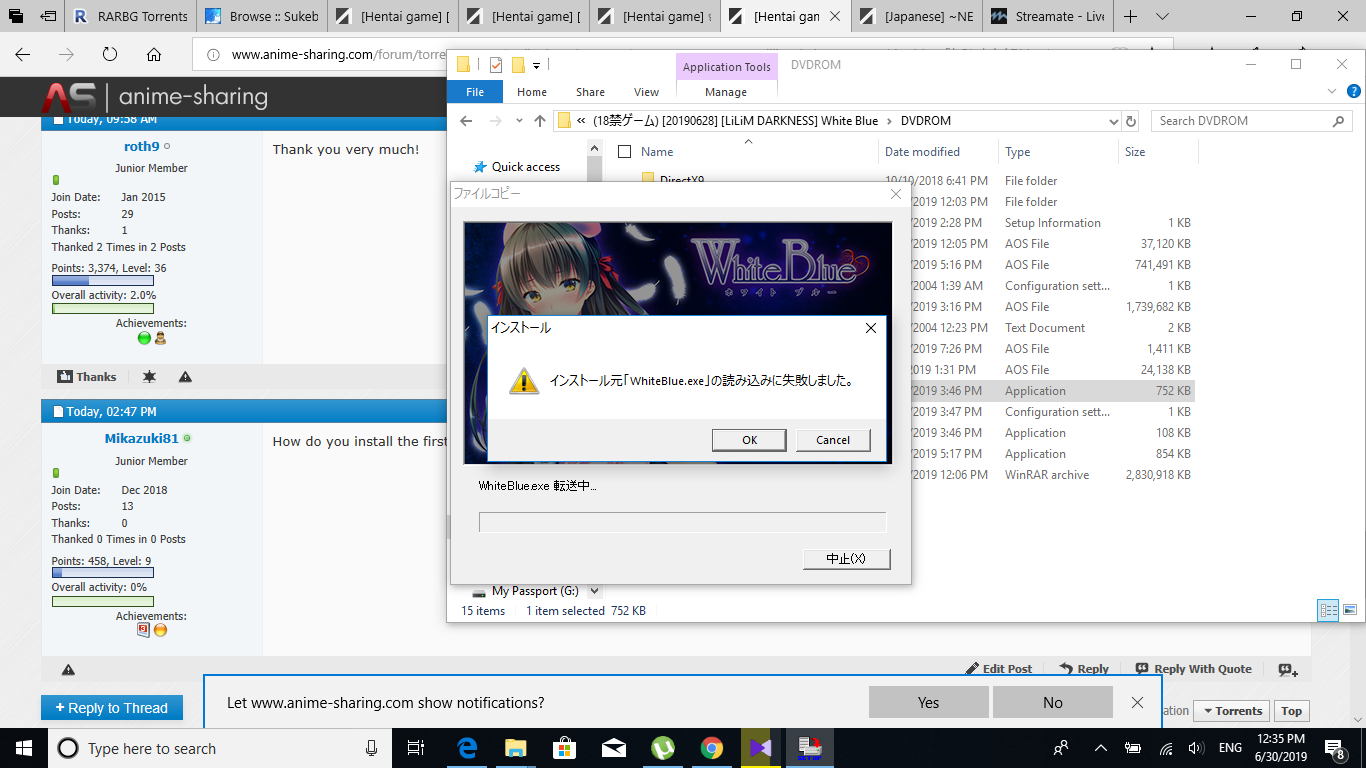The width and height of the screenshot is (1366, 768).
Task: Click the Thanks button under roth9 post
Action: tap(87, 377)
